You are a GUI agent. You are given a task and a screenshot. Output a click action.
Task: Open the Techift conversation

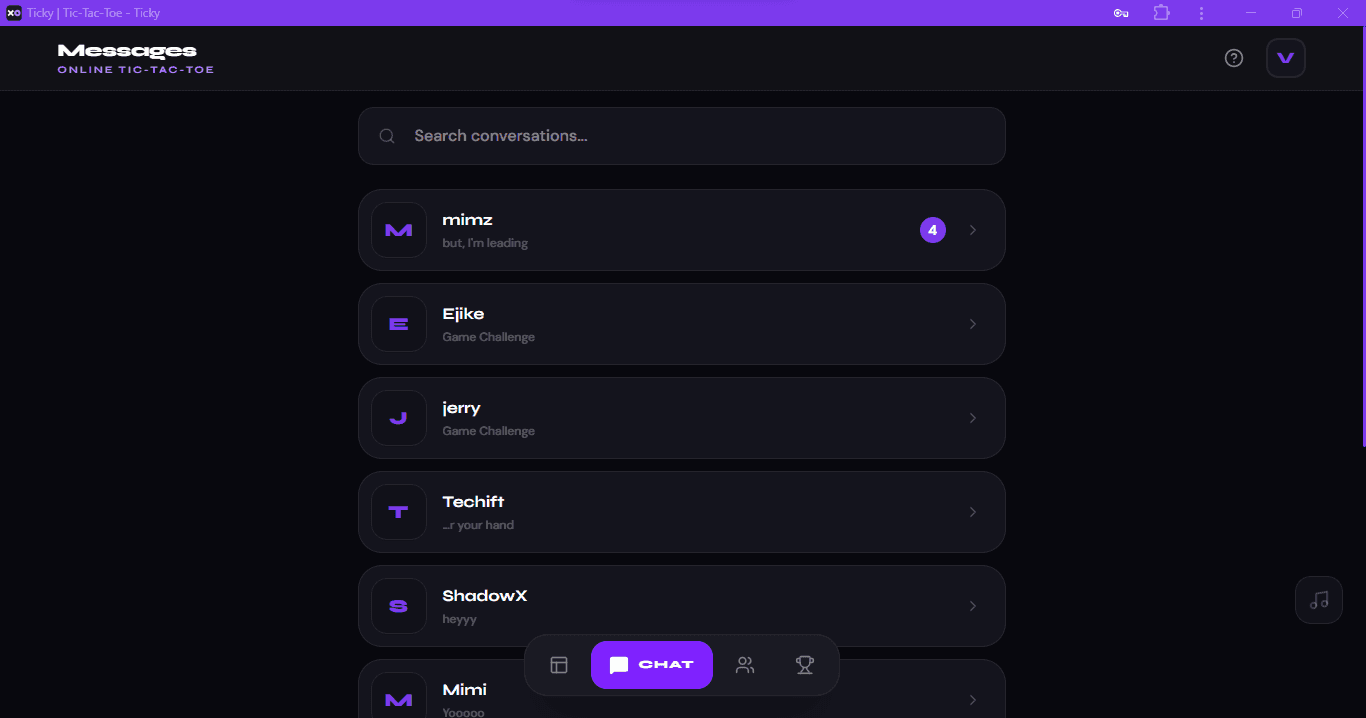(680, 512)
